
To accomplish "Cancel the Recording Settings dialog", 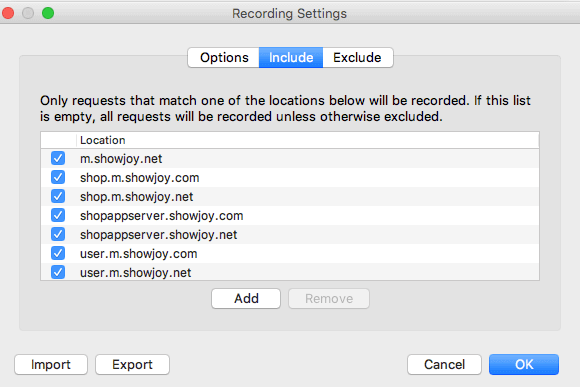I will (444, 364).
